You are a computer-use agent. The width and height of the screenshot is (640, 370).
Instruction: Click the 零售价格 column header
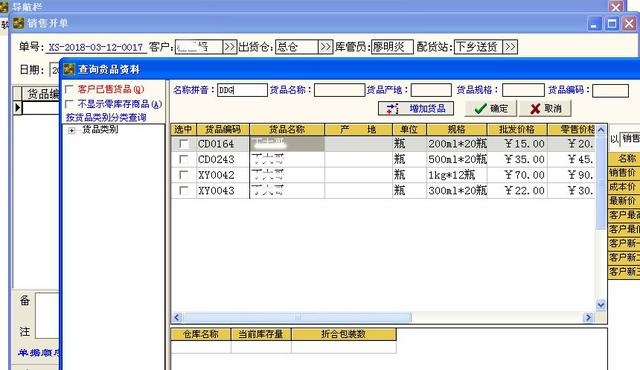[x=571, y=130]
